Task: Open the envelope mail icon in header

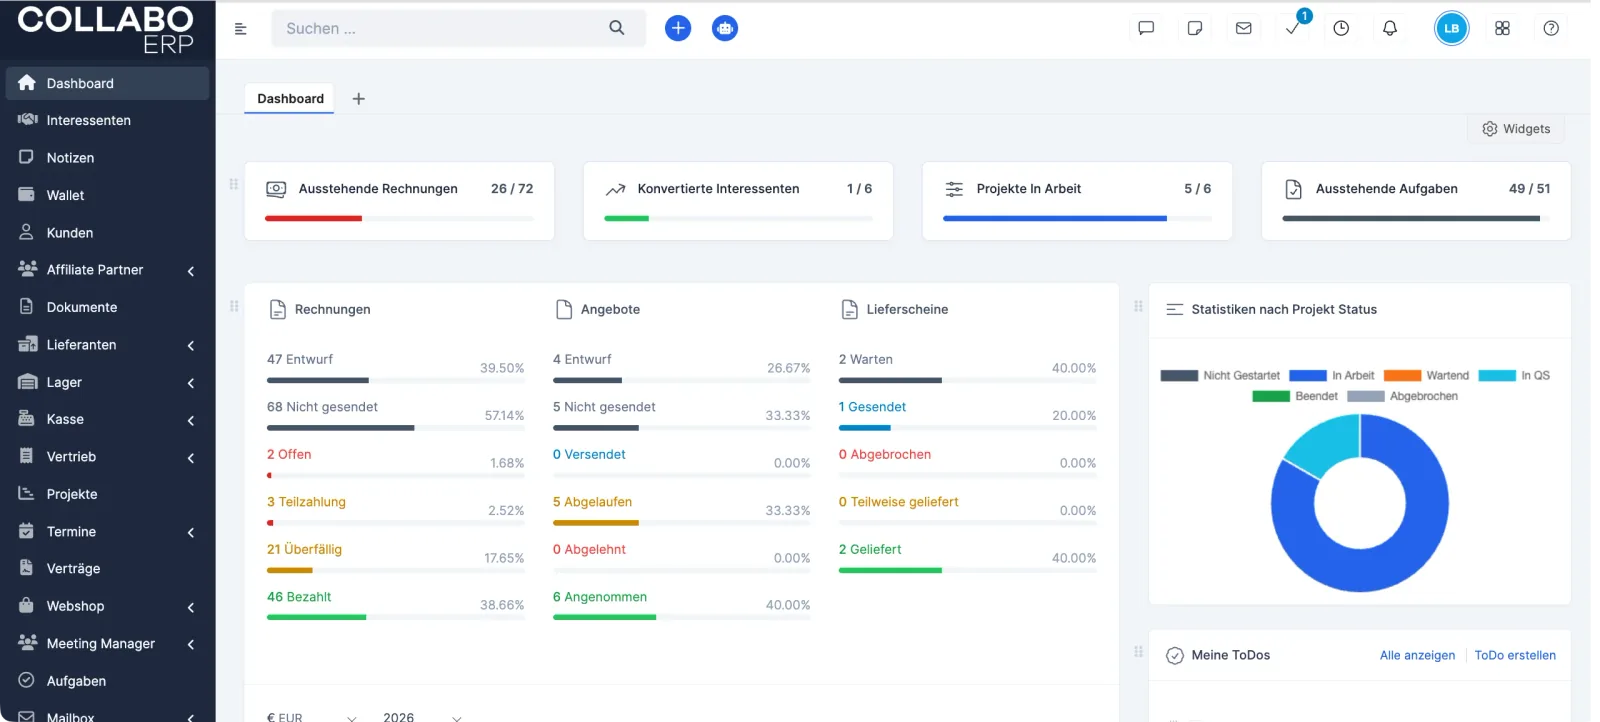Action: [x=1243, y=28]
